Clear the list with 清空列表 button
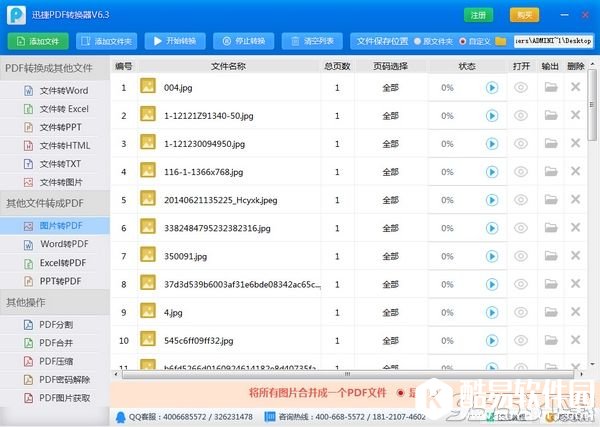 point(312,41)
